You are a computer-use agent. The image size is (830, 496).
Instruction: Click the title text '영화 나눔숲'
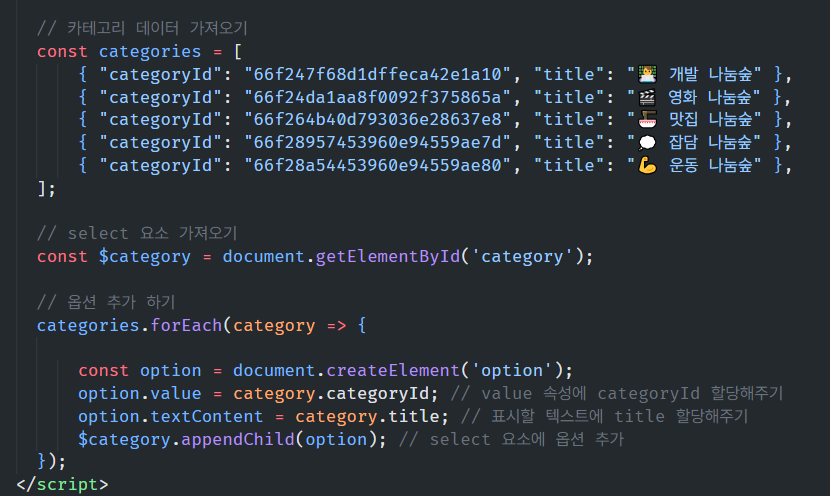[x=710, y=97]
